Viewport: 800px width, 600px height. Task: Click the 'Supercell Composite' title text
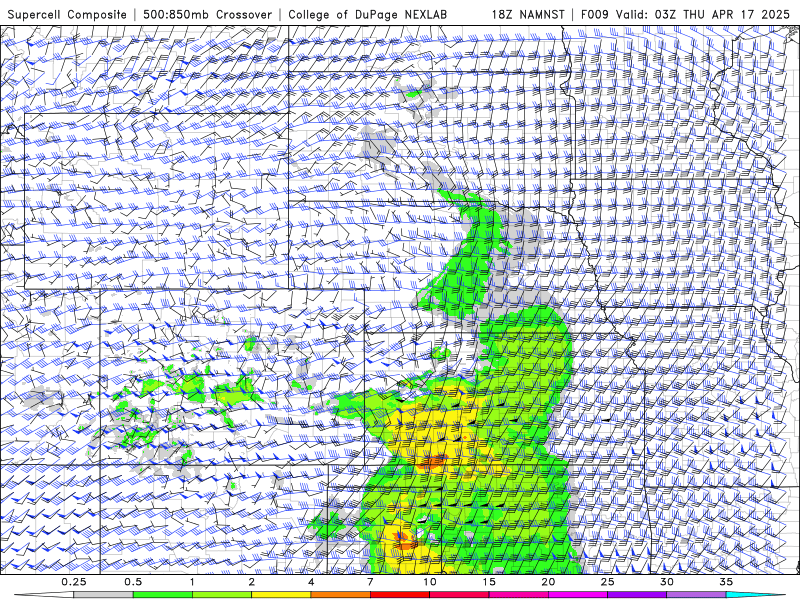(67, 15)
